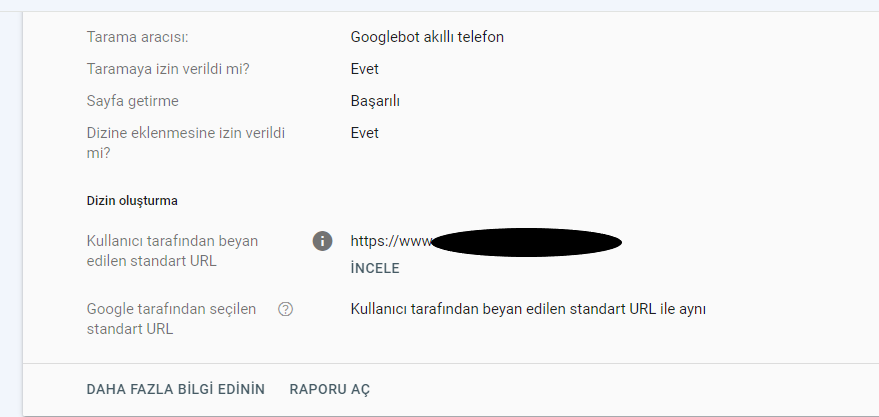
Task: Click the https://www canonical URL text
Action: click(392, 242)
